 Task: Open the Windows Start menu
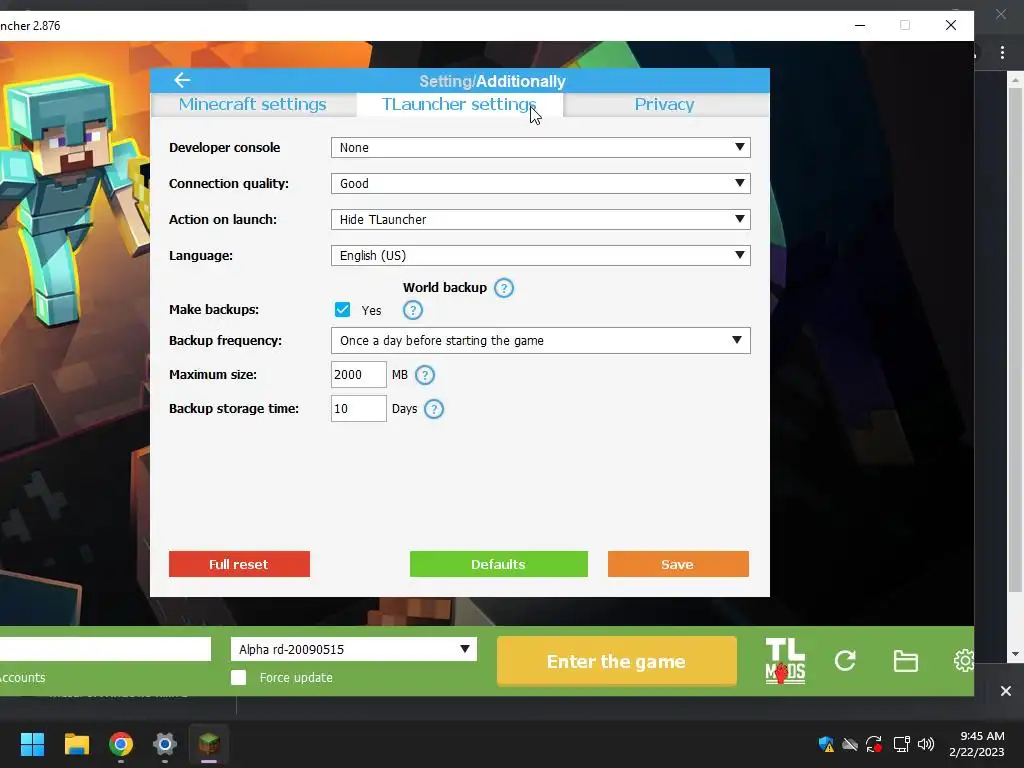coord(32,744)
